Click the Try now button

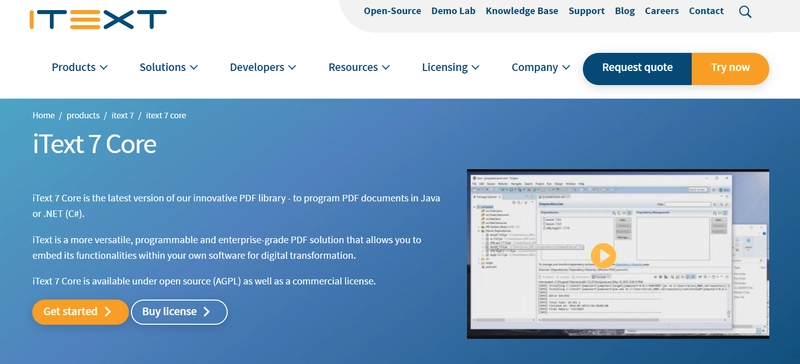[730, 68]
